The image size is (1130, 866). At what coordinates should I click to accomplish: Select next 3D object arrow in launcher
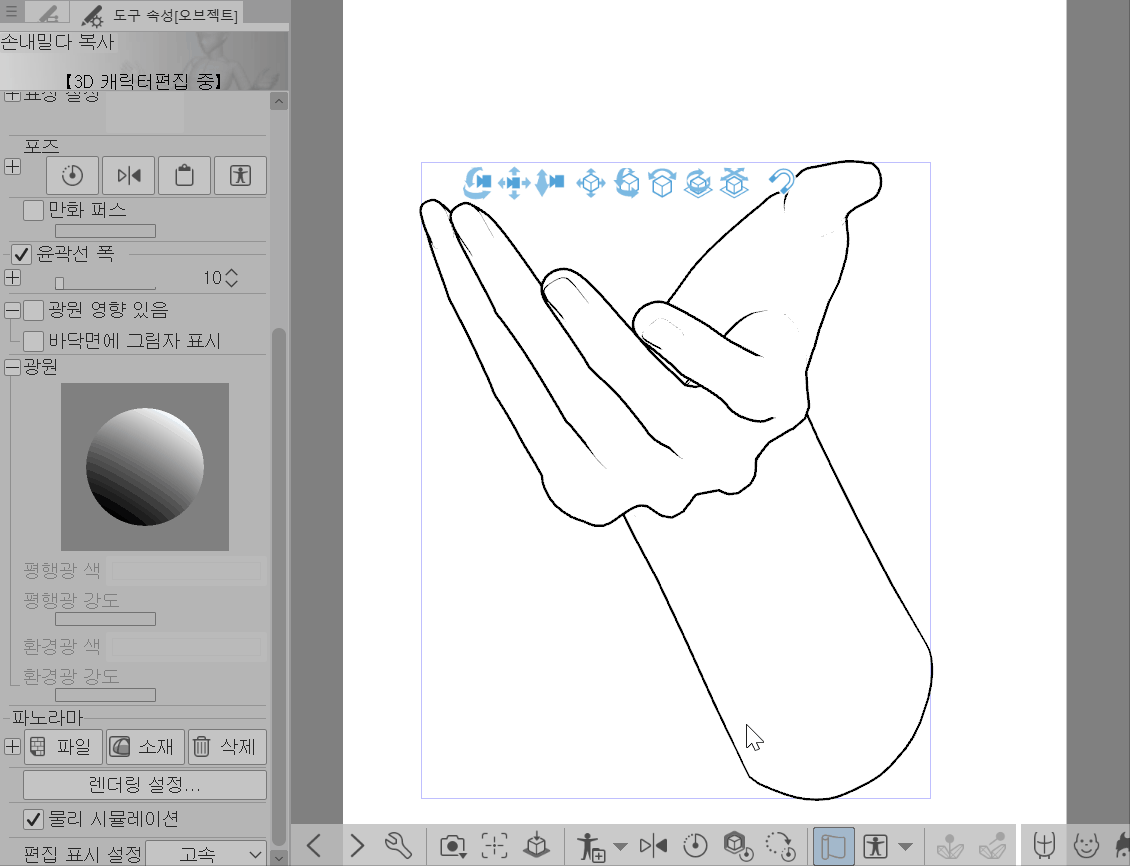[x=357, y=844]
